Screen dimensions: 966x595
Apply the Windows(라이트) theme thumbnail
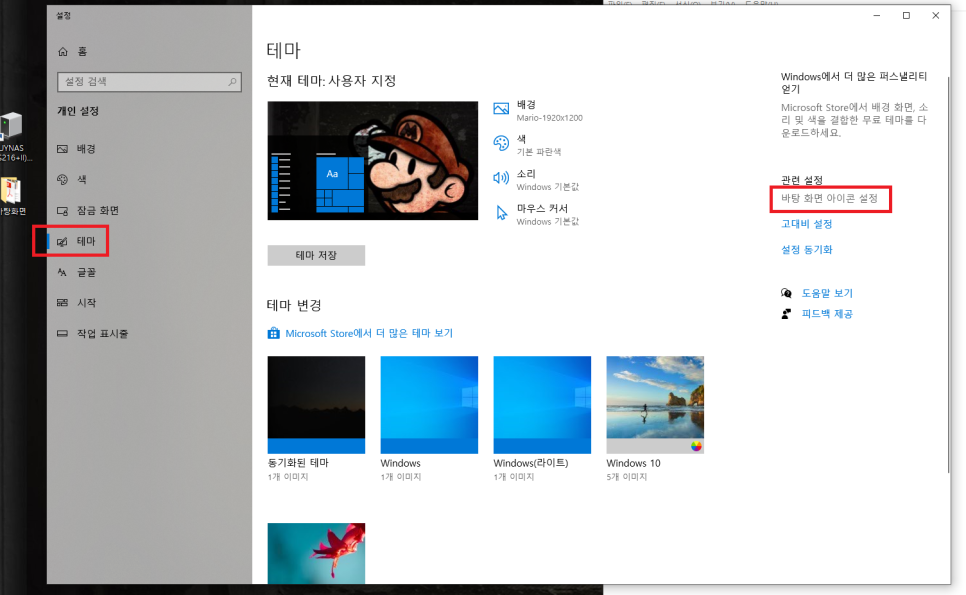542,405
